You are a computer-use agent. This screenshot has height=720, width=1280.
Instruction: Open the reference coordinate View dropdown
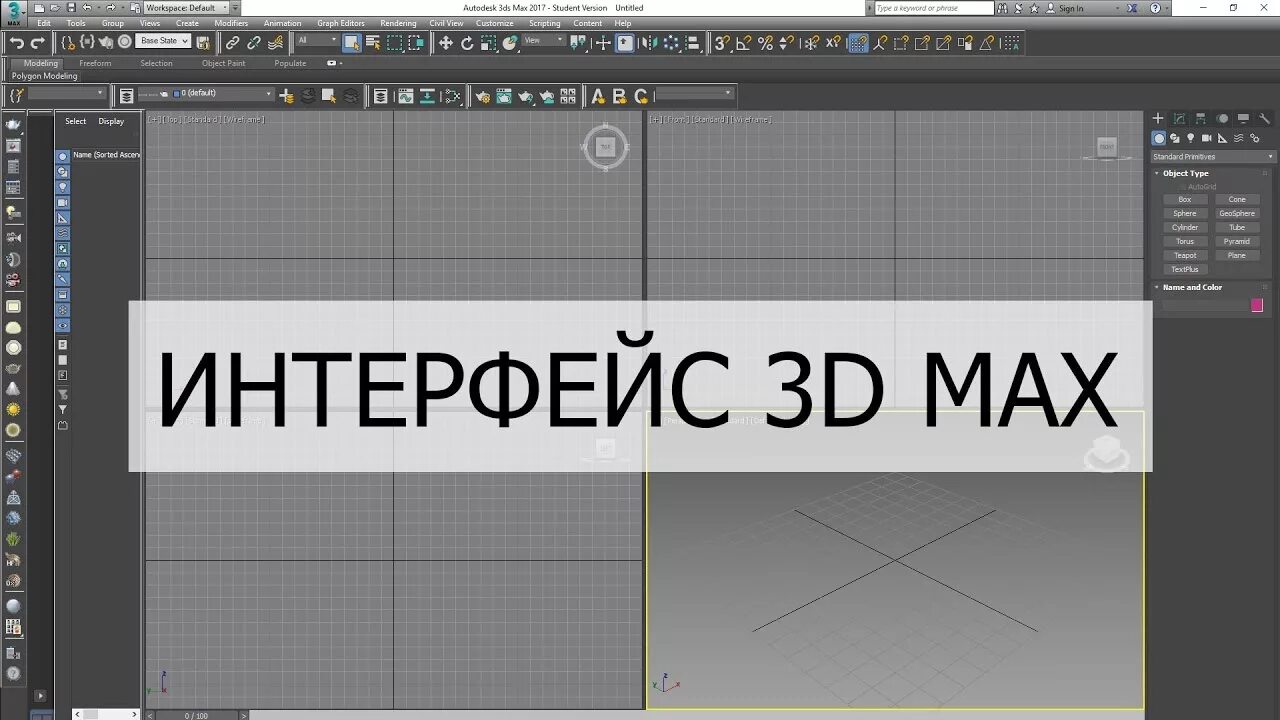click(x=545, y=41)
